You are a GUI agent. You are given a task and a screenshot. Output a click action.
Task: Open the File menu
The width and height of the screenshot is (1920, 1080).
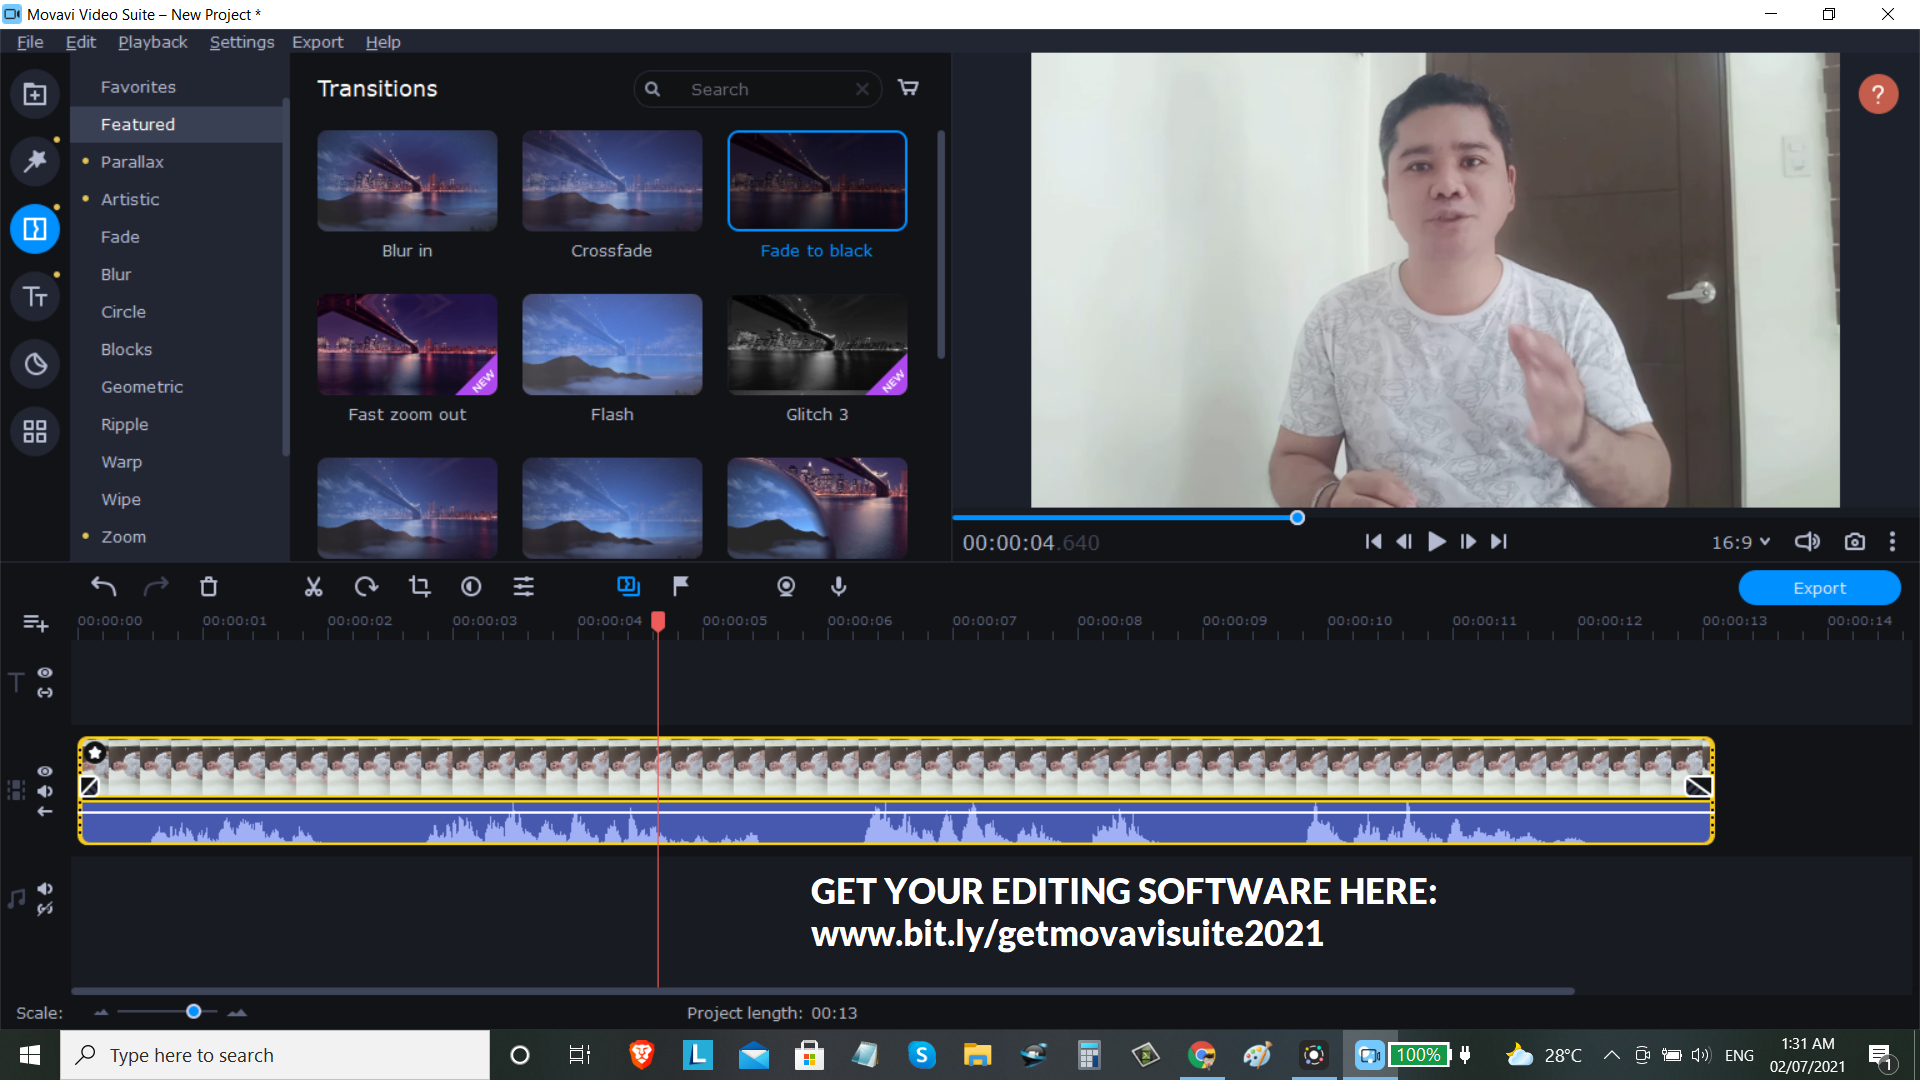30,42
